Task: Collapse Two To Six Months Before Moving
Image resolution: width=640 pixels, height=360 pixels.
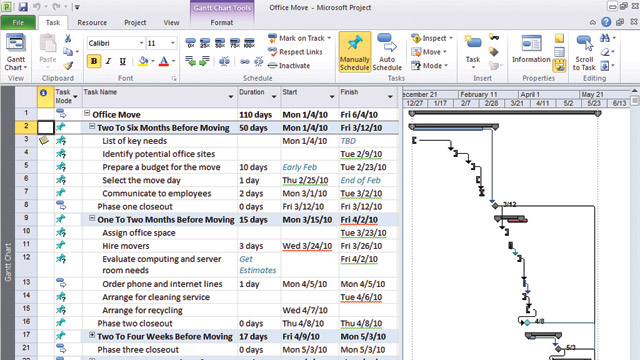Action: [x=92, y=127]
